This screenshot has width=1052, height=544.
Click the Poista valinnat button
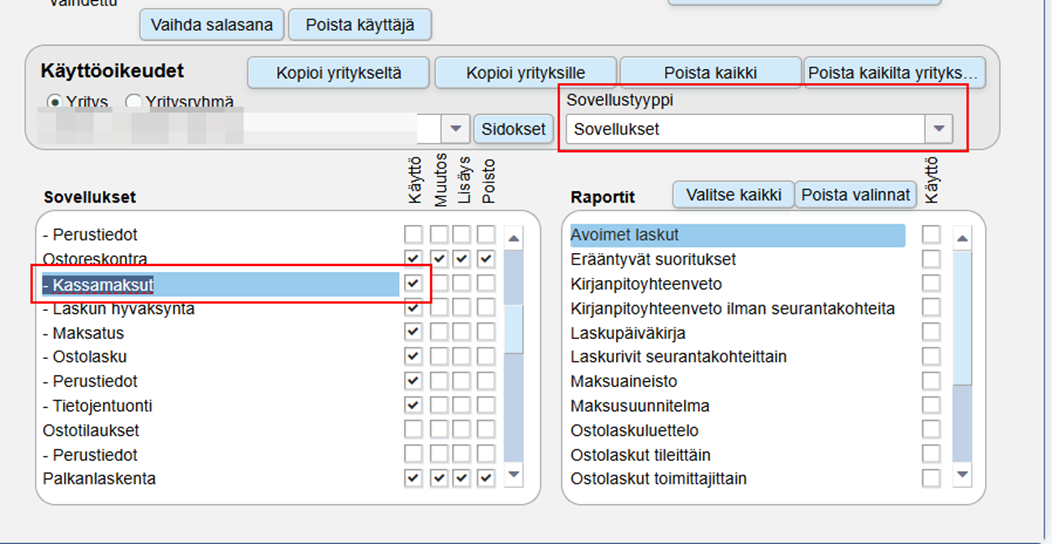coord(856,195)
